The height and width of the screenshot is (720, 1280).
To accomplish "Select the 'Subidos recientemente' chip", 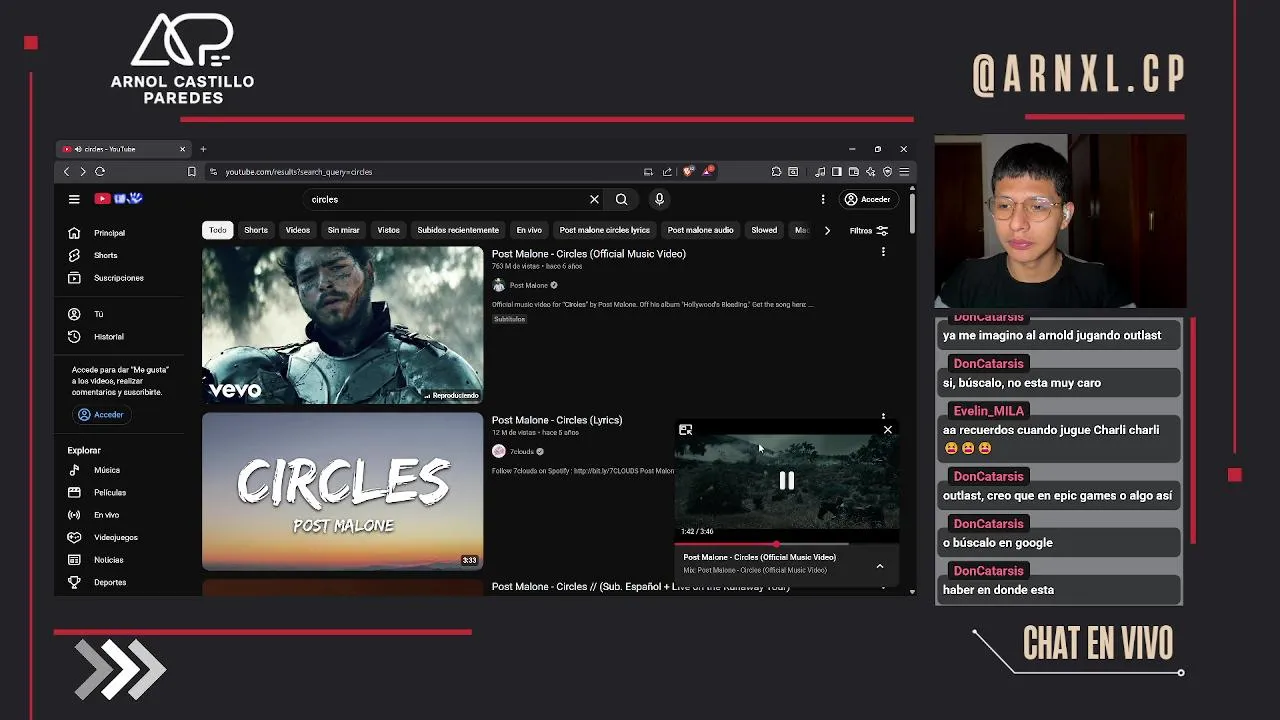I will tap(458, 230).
